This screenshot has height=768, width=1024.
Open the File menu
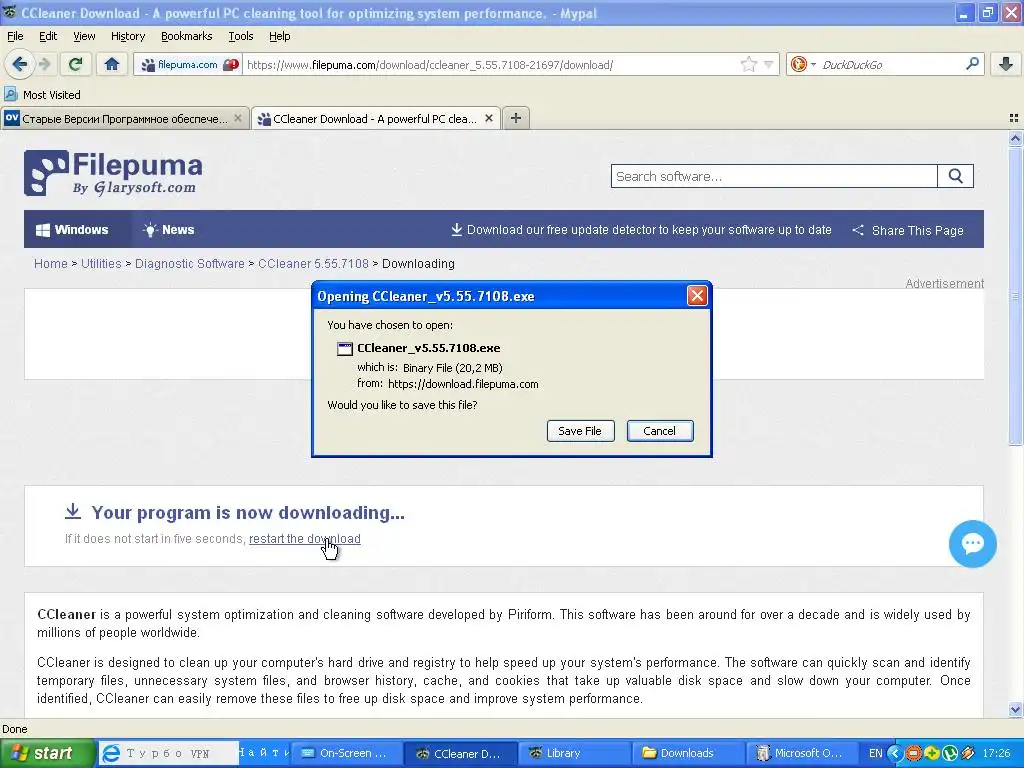point(15,36)
